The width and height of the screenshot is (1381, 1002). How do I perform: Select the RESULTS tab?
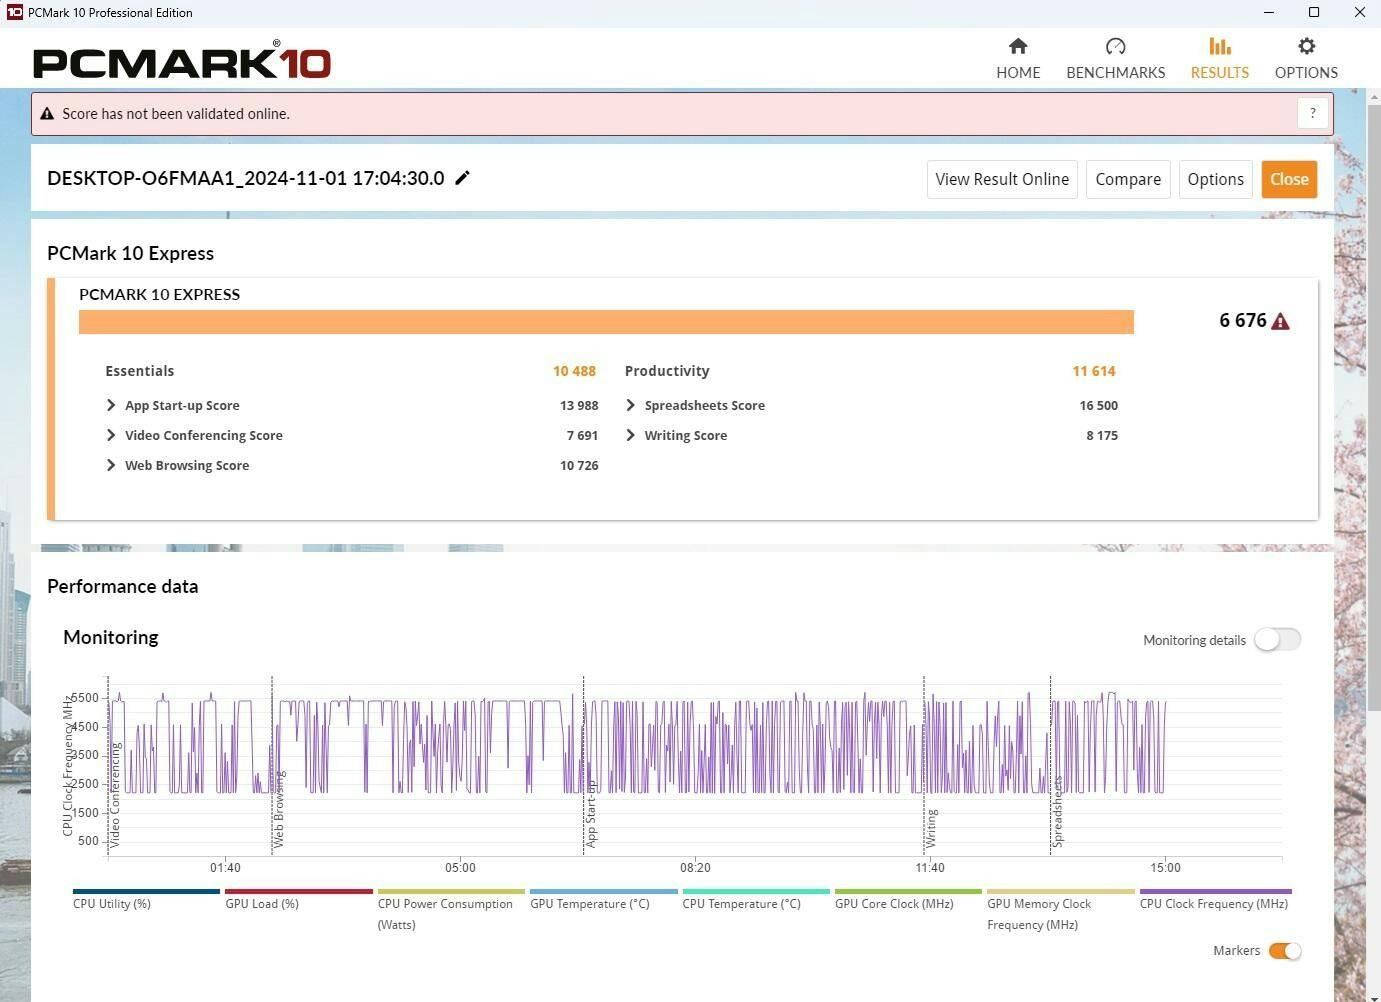[x=1219, y=58]
